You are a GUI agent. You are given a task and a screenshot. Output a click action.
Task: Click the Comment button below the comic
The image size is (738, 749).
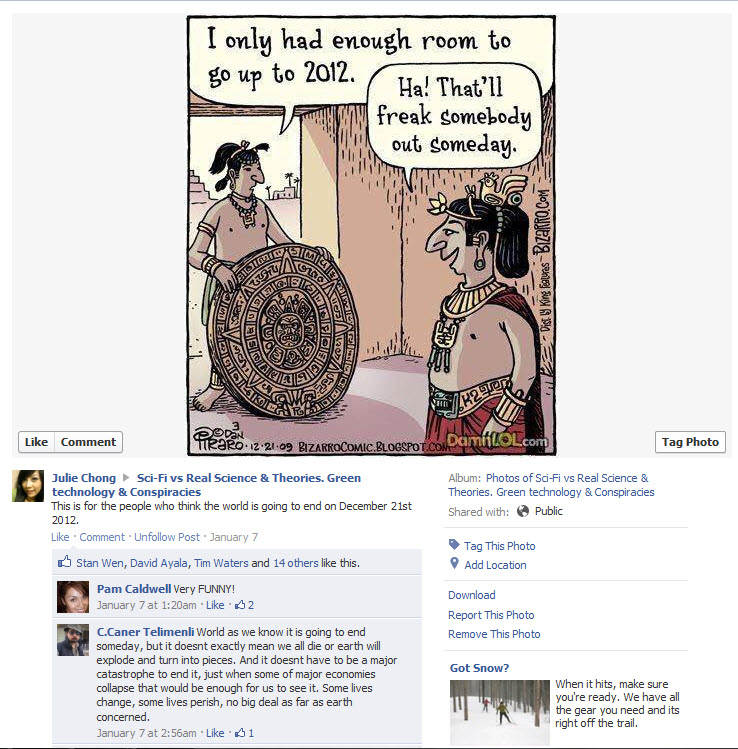[x=88, y=442]
